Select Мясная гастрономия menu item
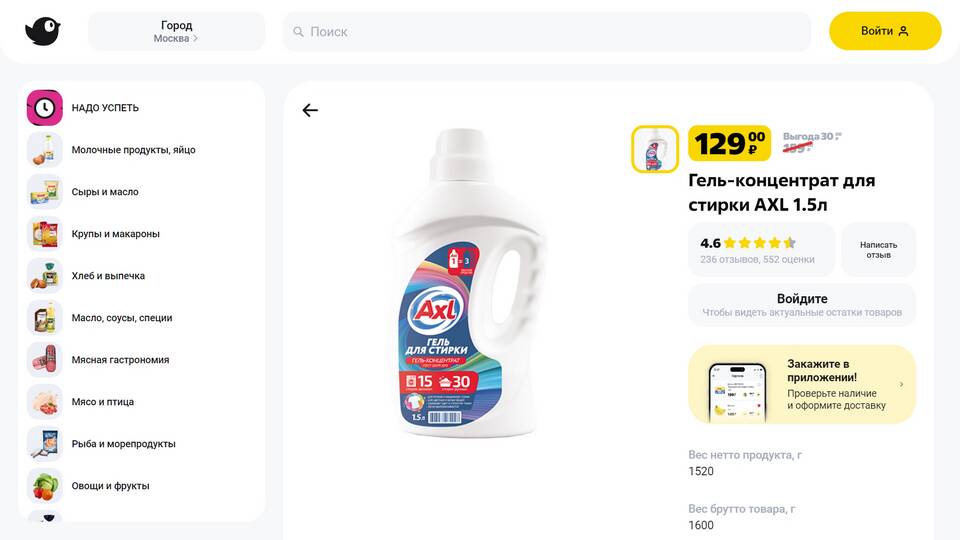Viewport: 960px width, 540px height. tap(120, 360)
